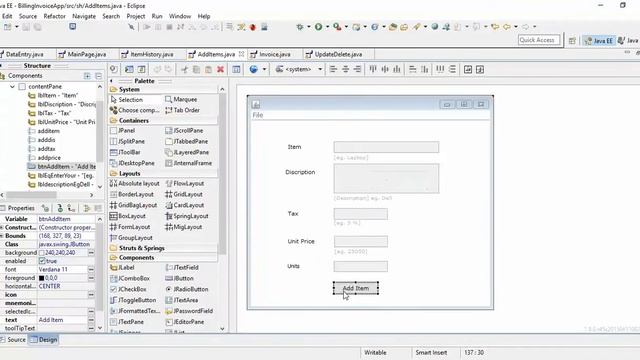Viewport: 640px width, 360px height.
Task: Click the Discription text area in form
Action: [386, 178]
